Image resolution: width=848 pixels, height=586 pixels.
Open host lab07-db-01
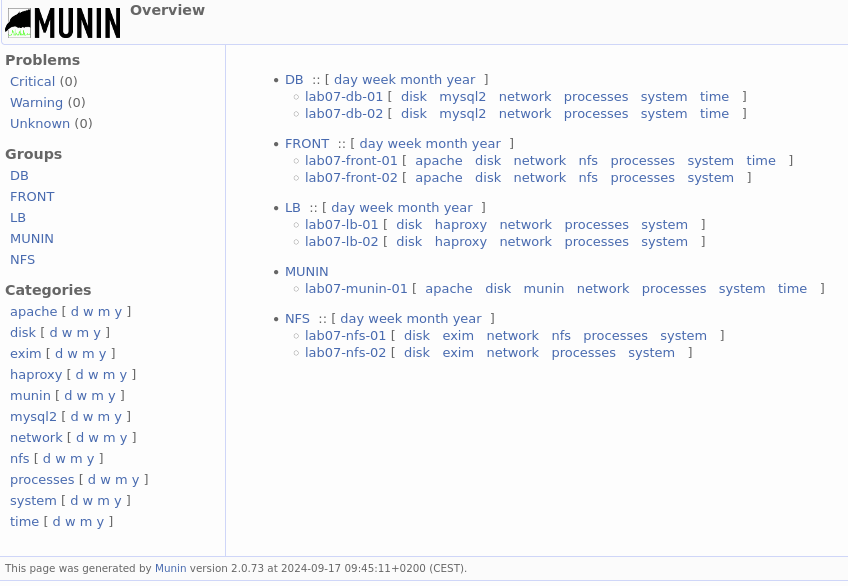point(344,97)
